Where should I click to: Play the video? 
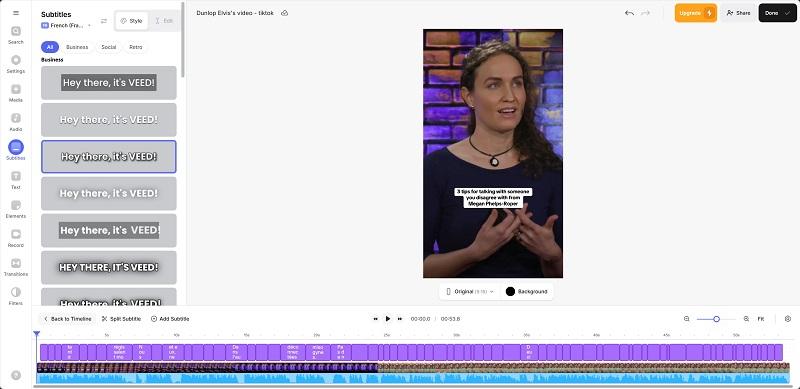(x=388, y=319)
